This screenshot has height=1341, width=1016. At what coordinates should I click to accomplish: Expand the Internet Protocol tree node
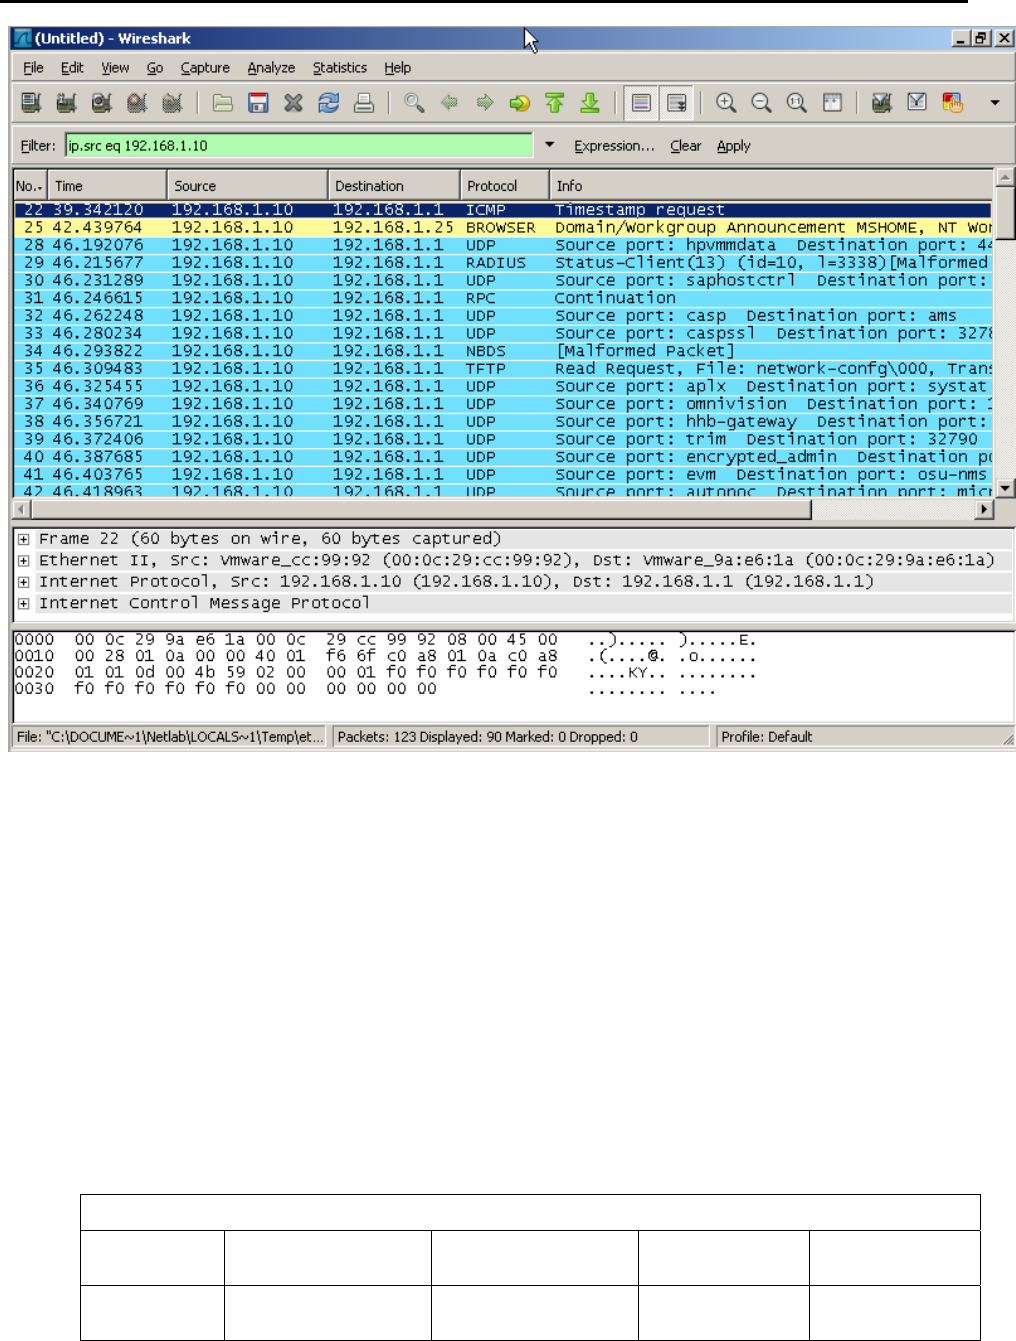coord(23,582)
